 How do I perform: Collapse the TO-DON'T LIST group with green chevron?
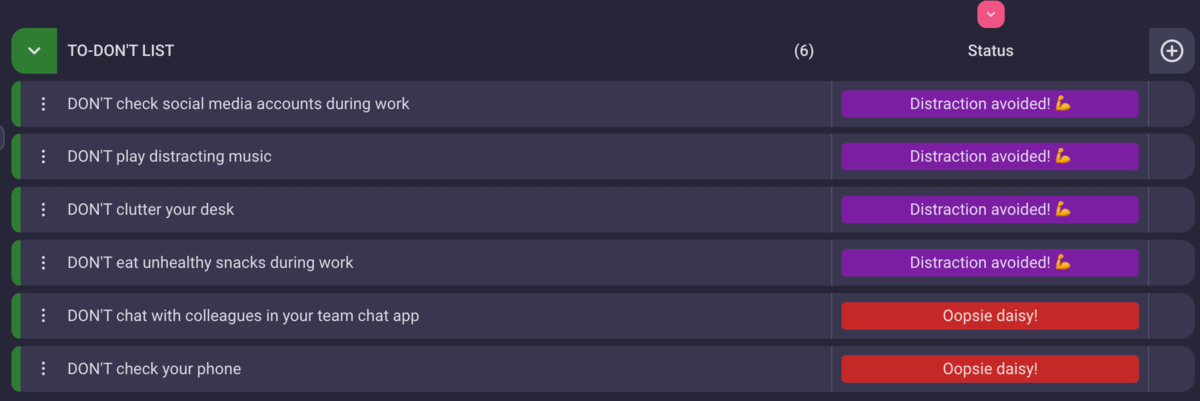point(34,51)
